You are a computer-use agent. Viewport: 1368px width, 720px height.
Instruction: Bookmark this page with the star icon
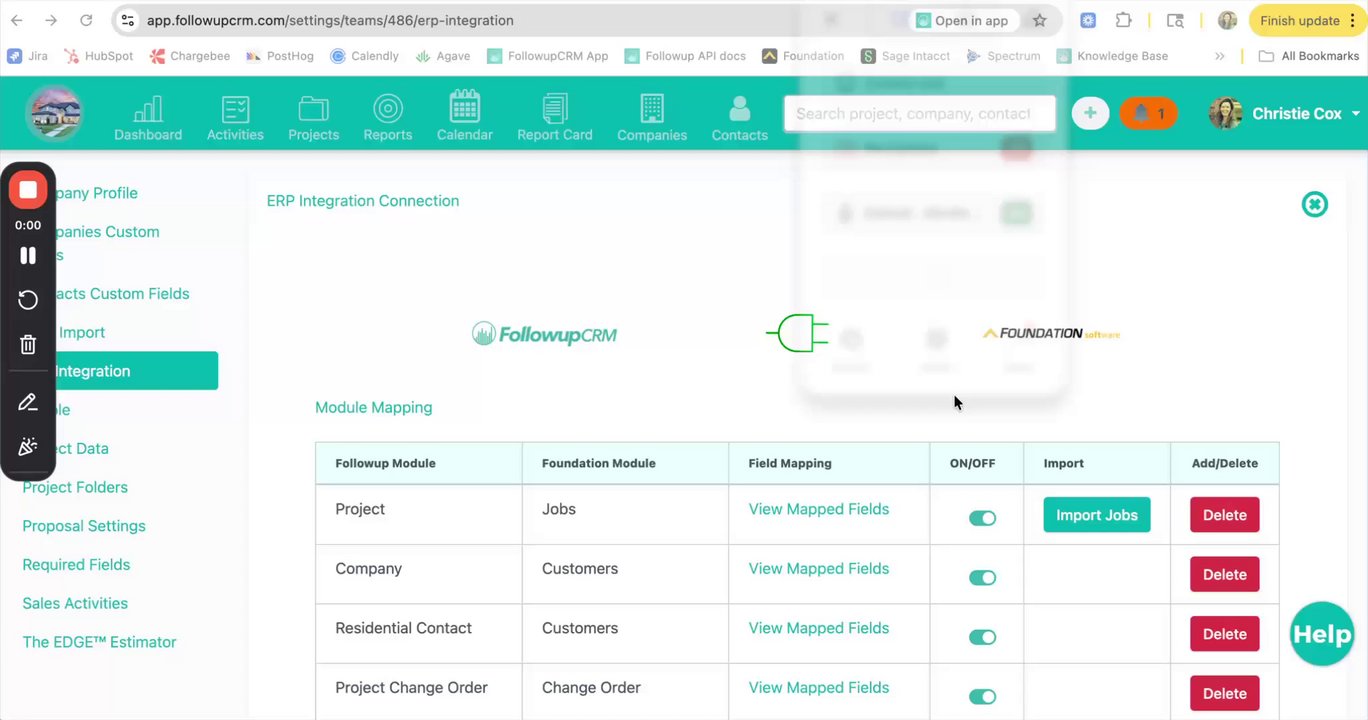coord(1040,20)
